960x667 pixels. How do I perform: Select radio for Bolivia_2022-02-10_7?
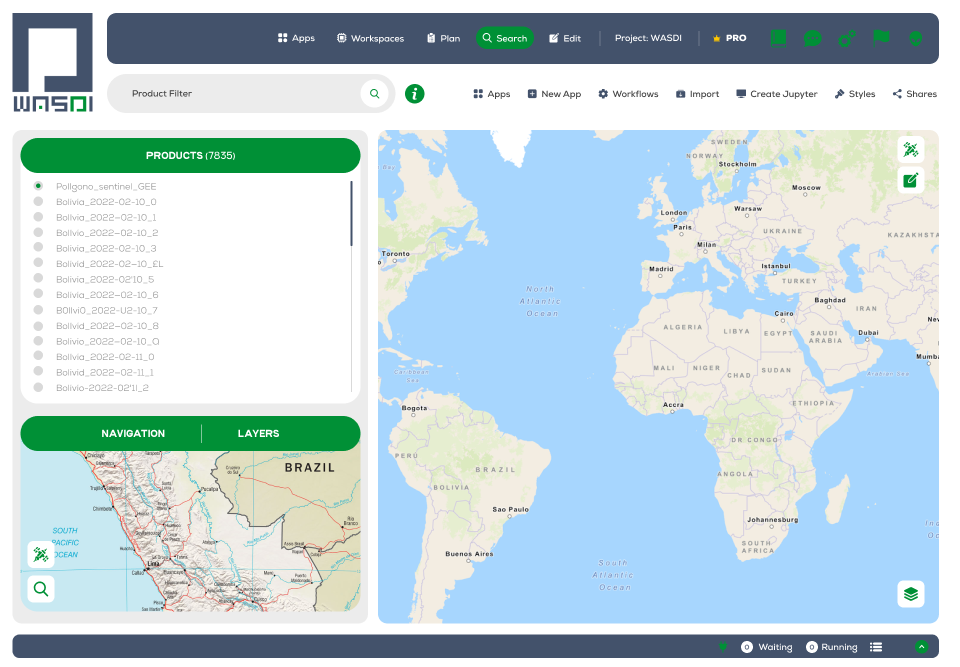38,310
